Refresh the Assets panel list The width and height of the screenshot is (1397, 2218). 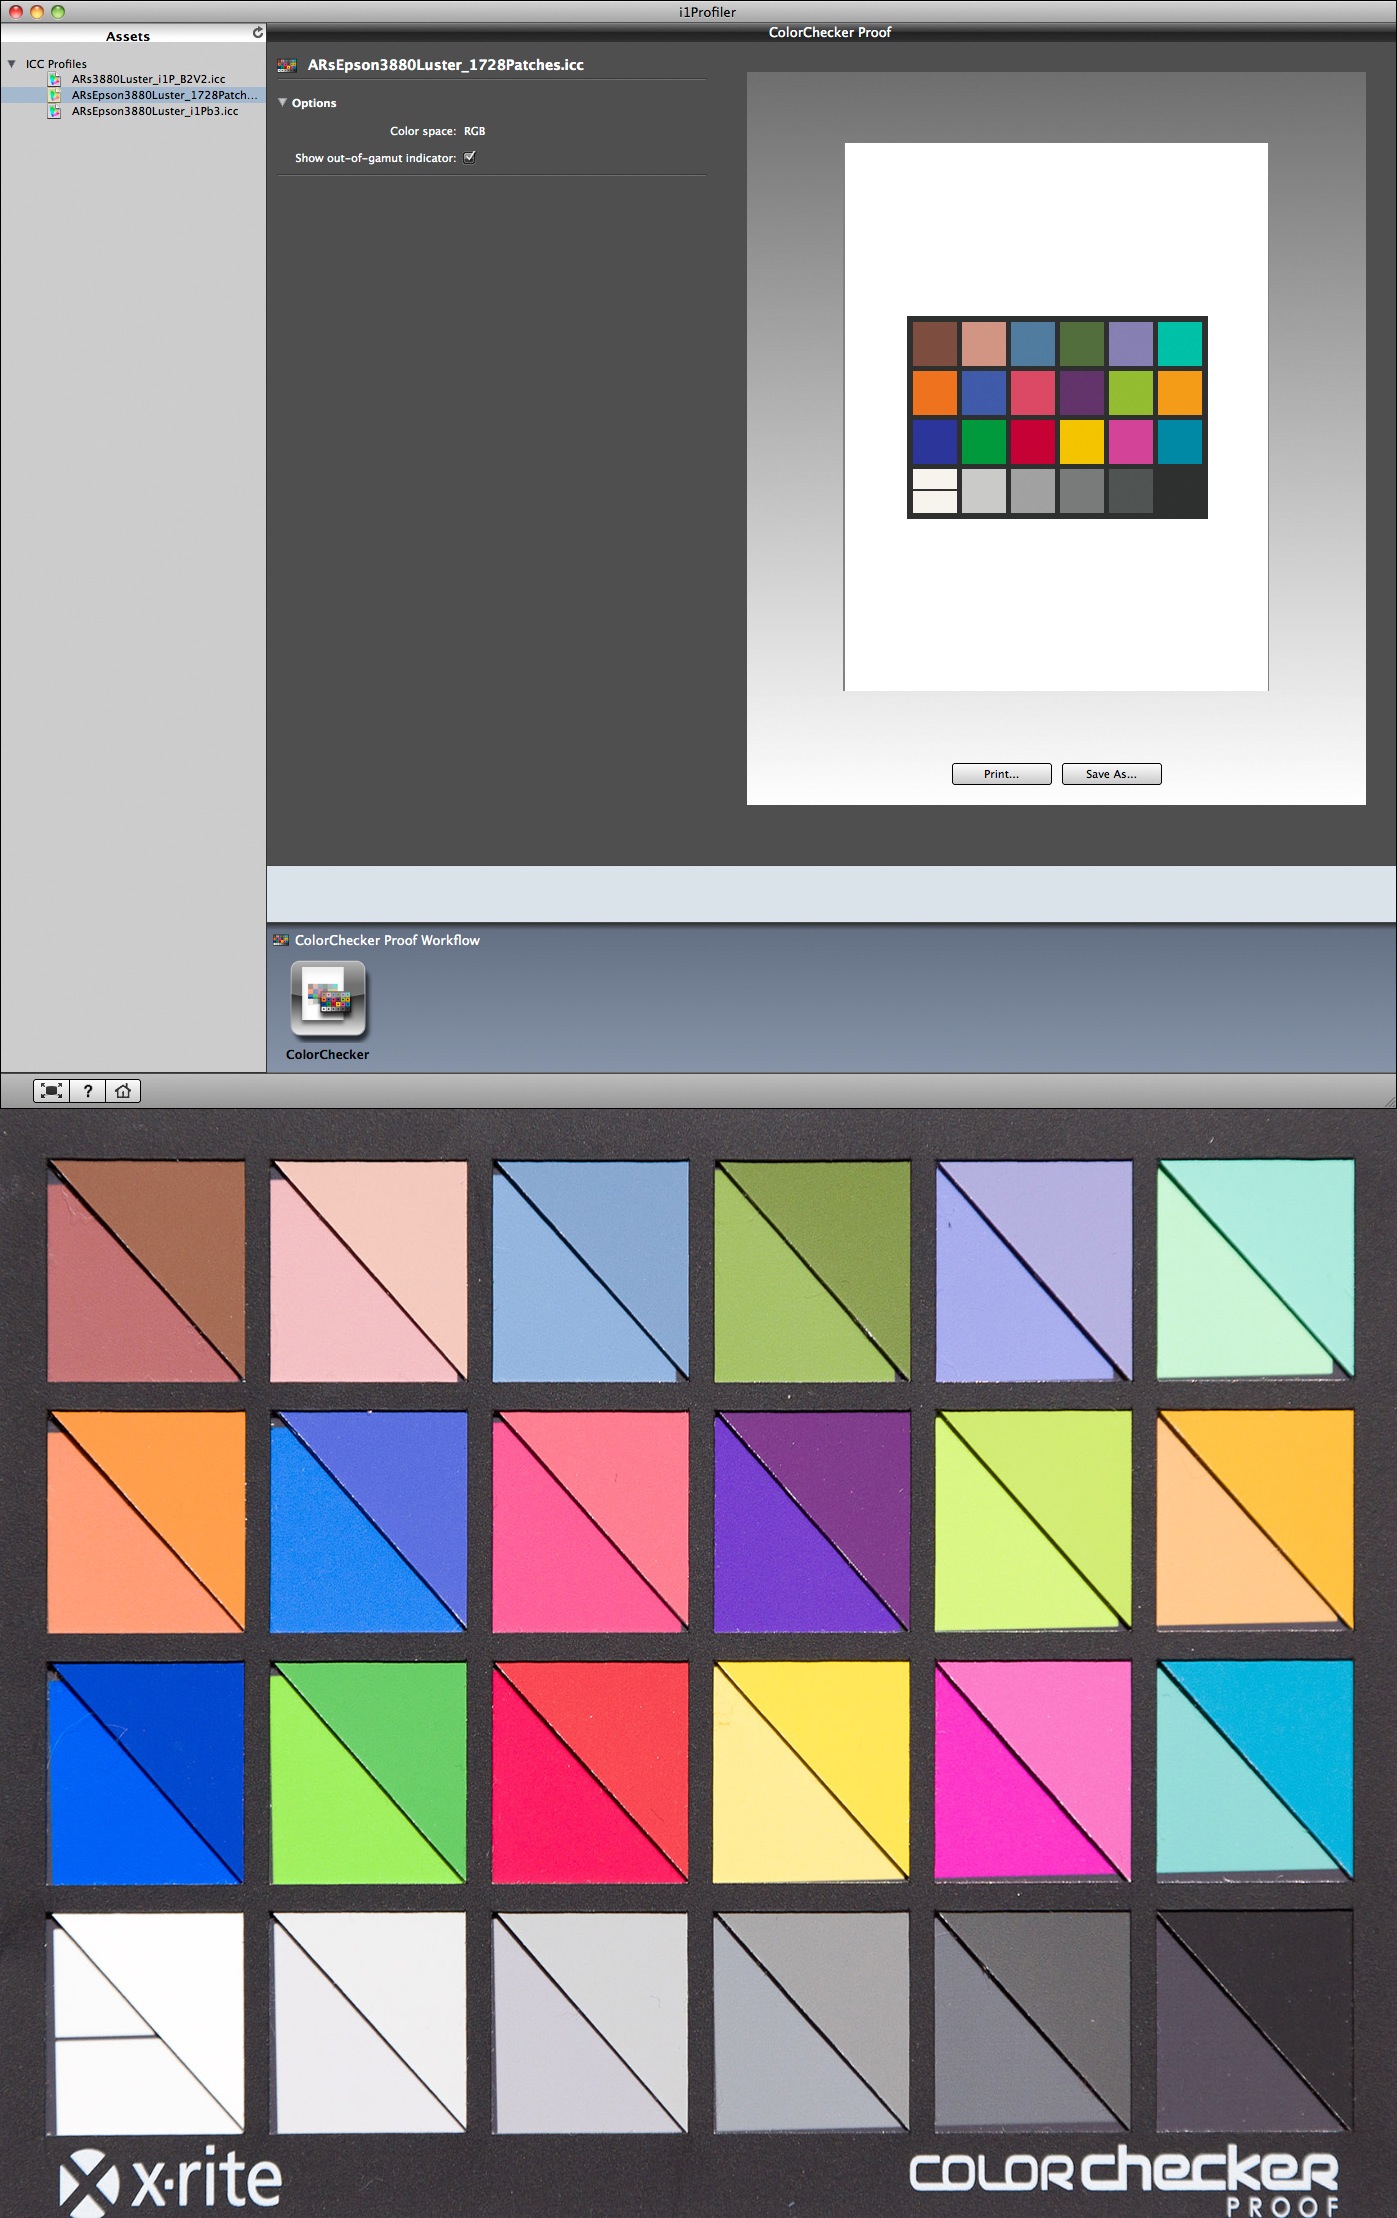pos(258,33)
